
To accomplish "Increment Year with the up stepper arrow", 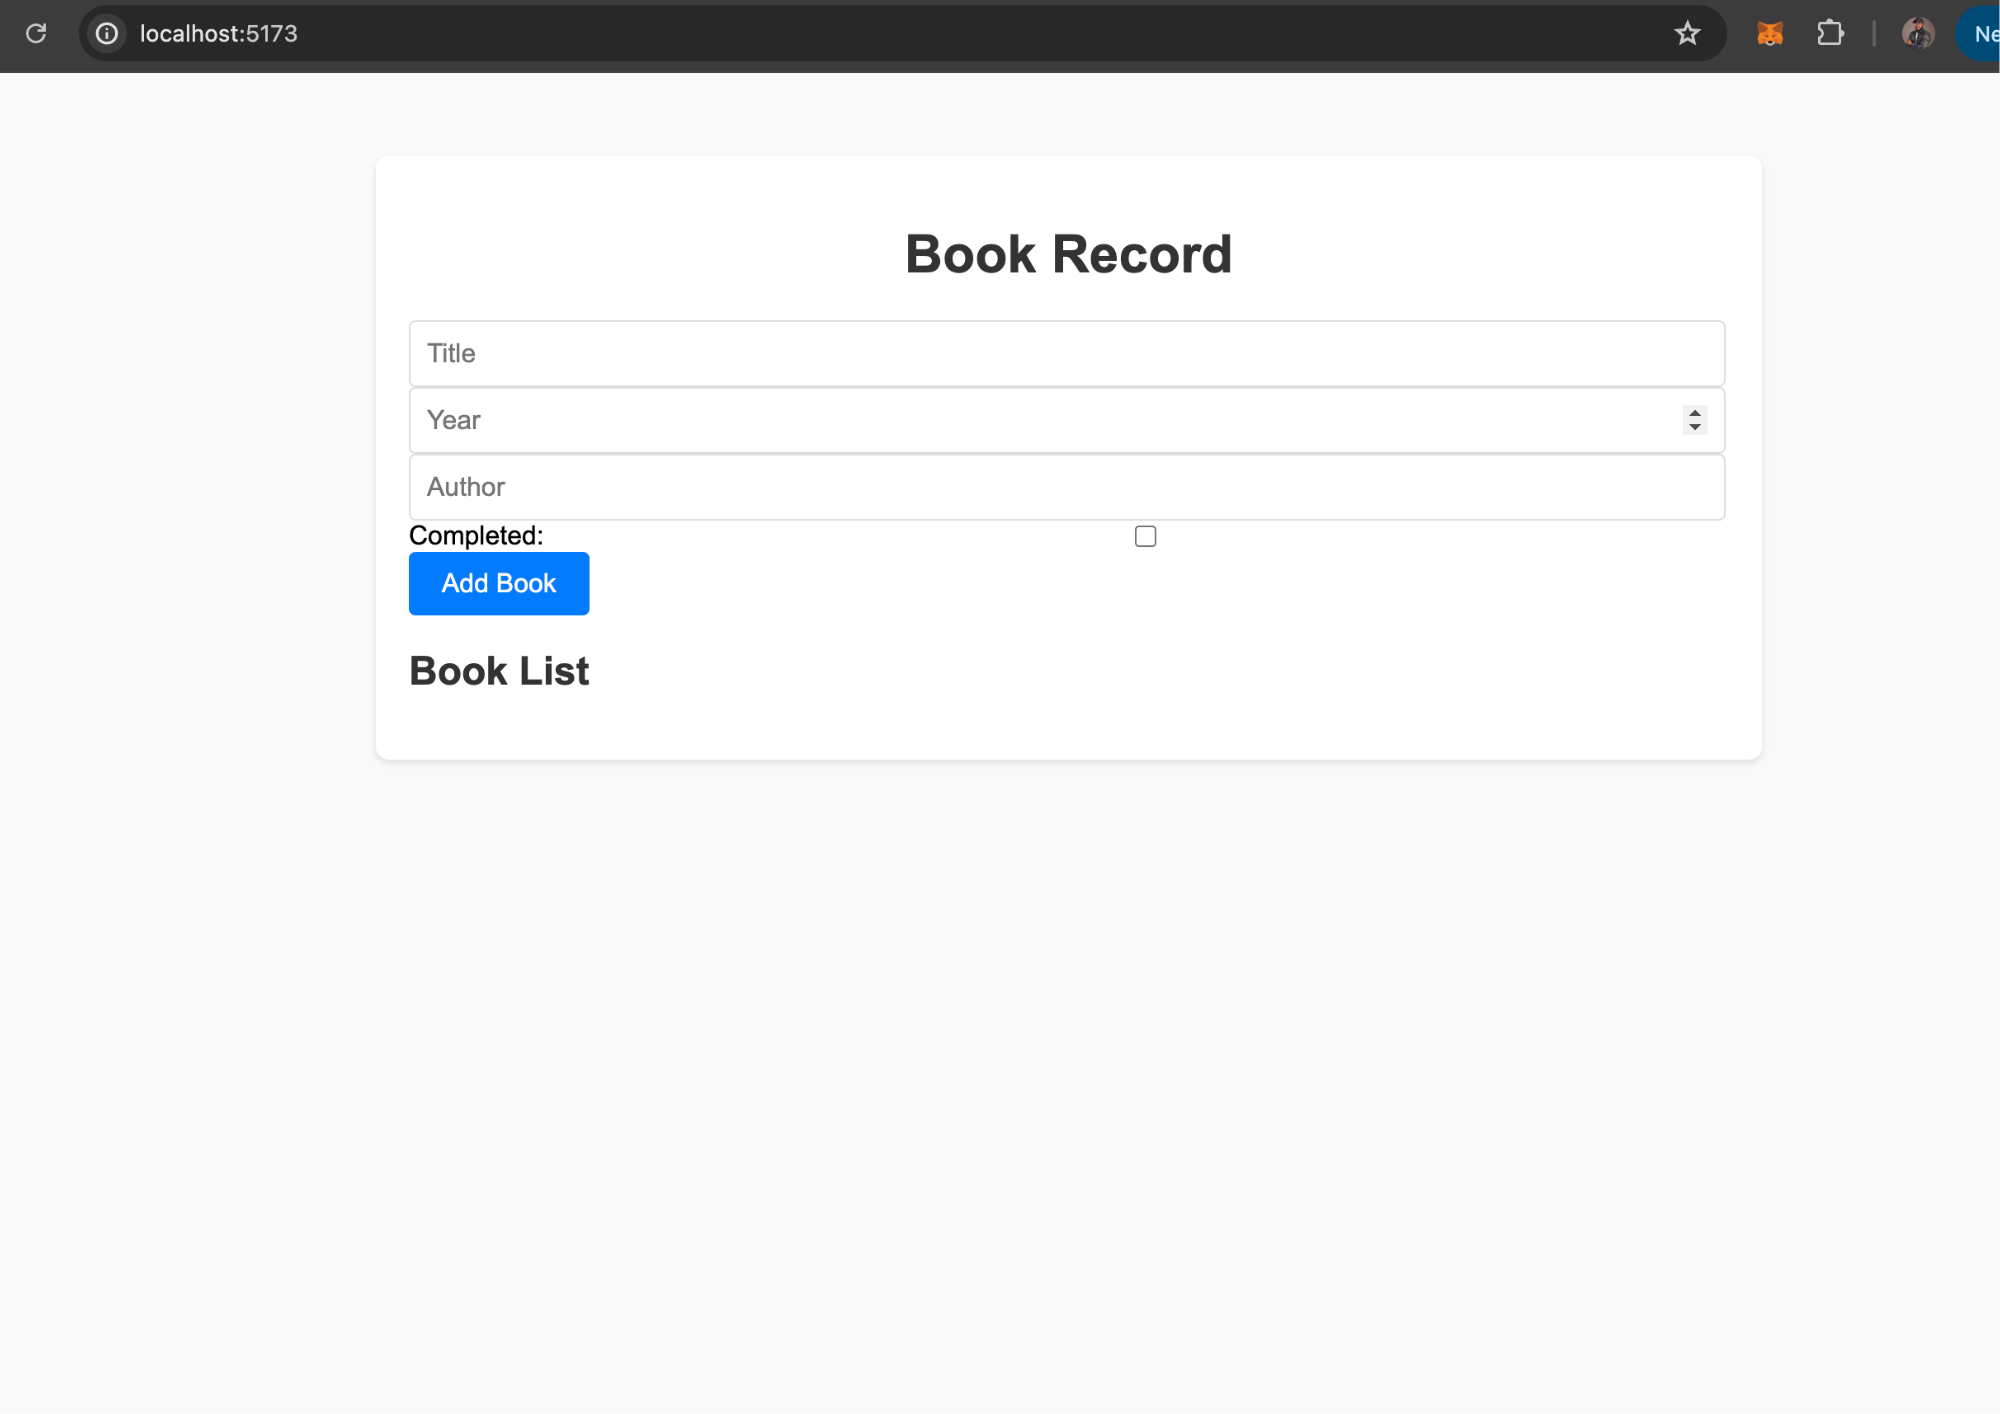I will tap(1694, 414).
